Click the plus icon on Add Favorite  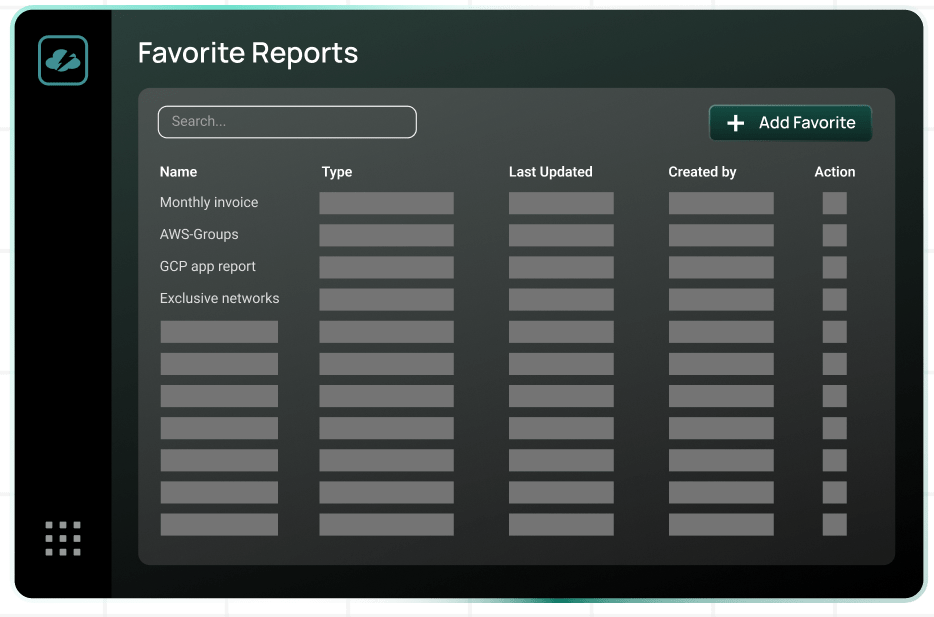(x=736, y=123)
